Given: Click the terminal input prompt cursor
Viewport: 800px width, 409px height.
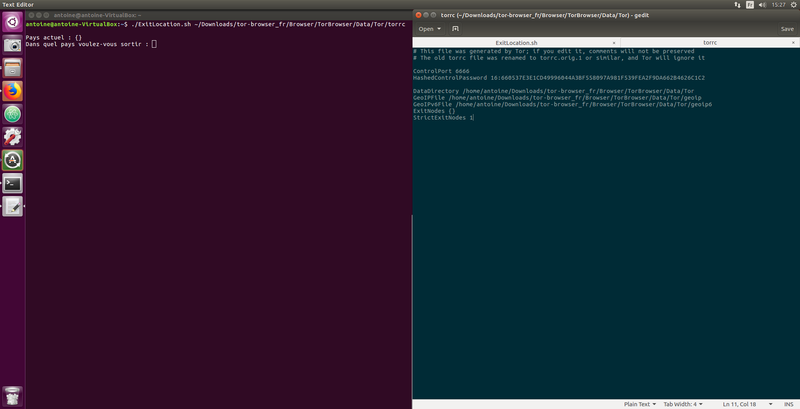Looking at the screenshot, I should pos(154,44).
